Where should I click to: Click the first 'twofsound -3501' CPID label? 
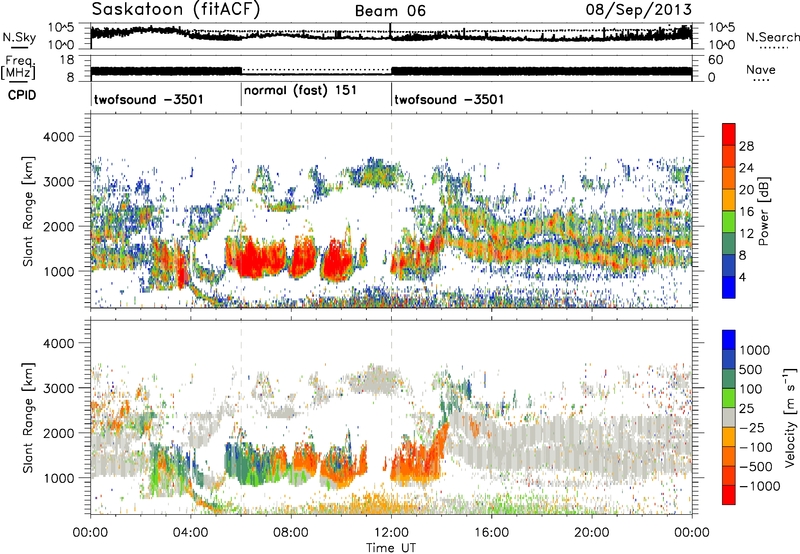pos(148,99)
